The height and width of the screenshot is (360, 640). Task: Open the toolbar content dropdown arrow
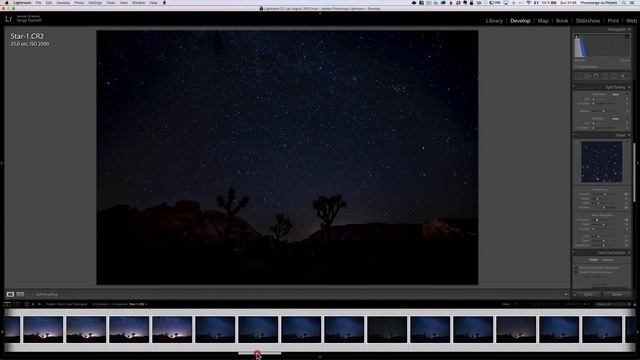[566, 294]
